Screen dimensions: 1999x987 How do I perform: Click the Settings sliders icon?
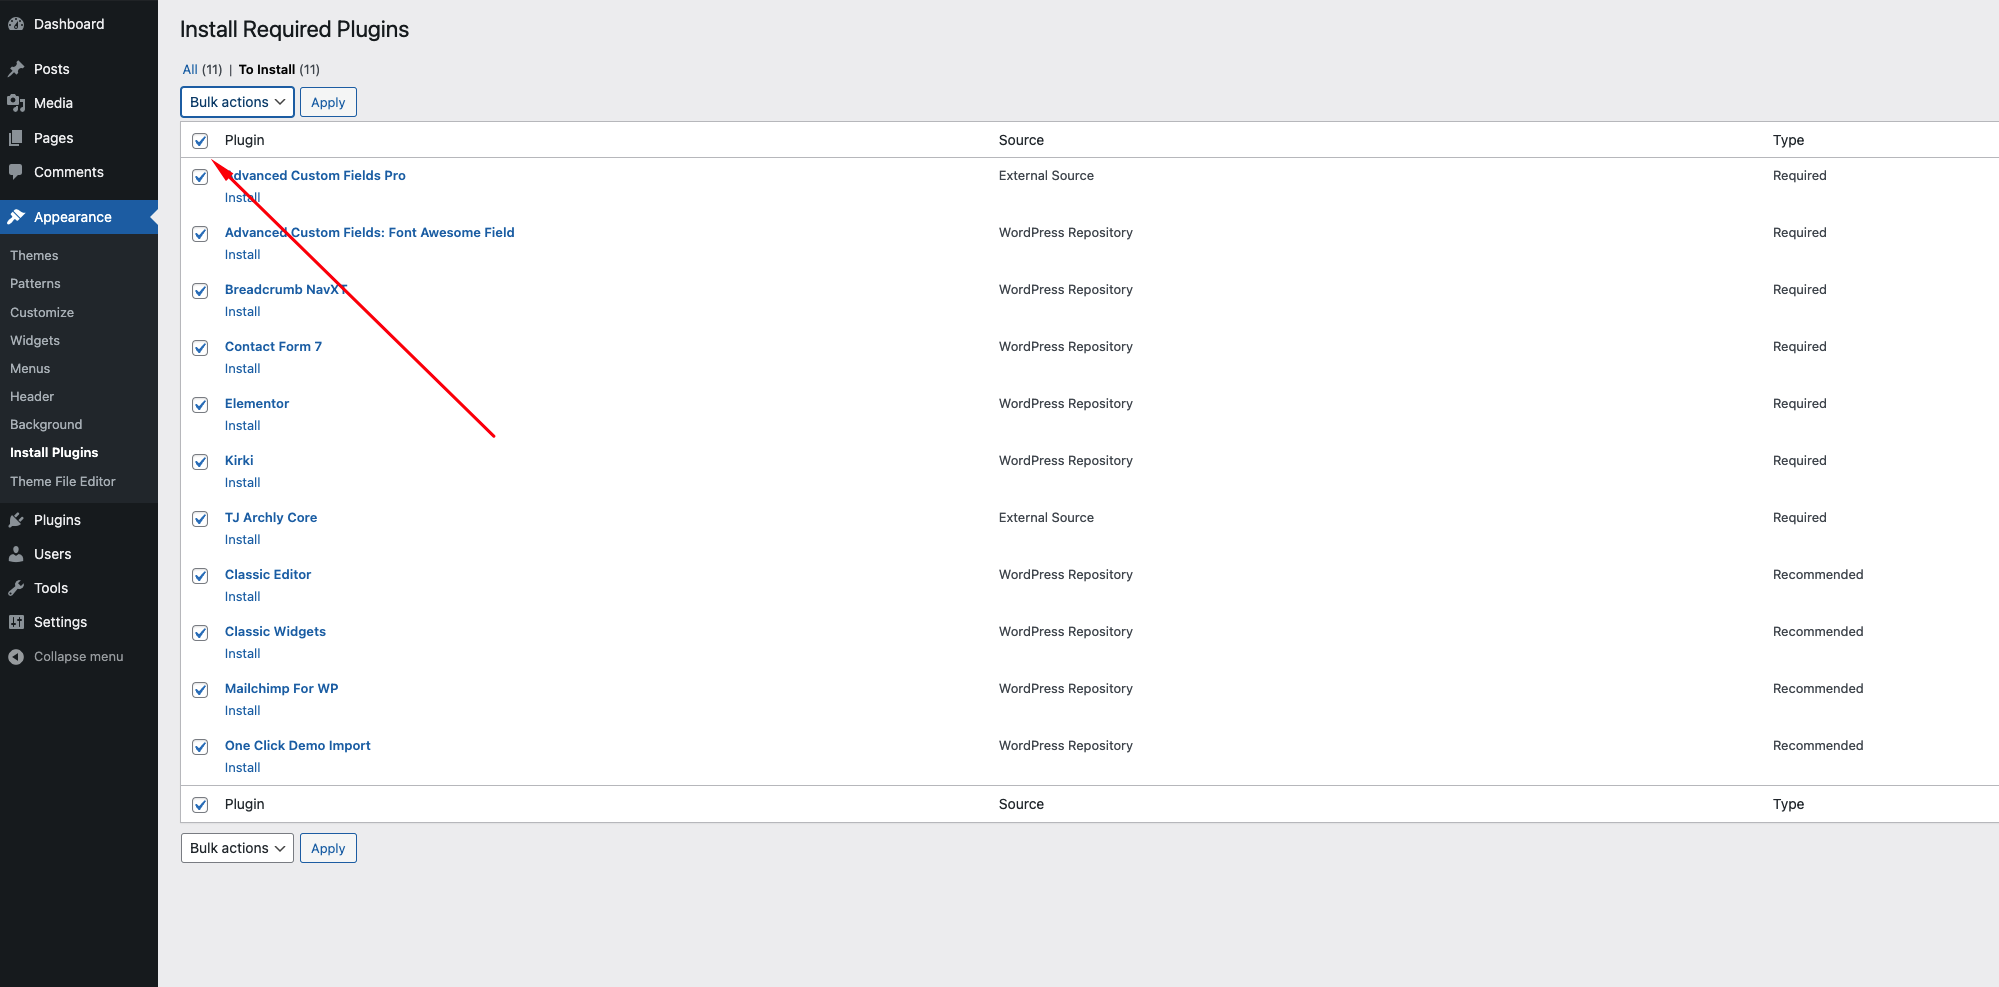(16, 622)
